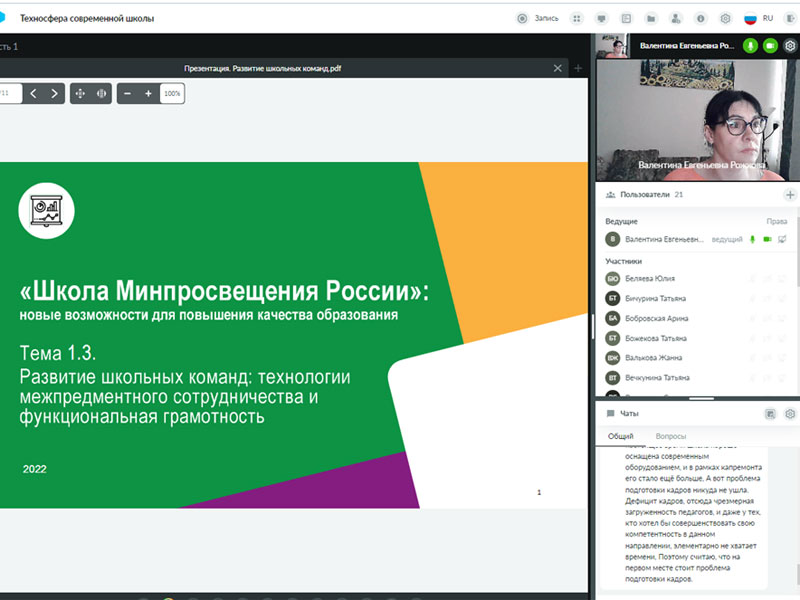Click the 100% zoom level field

[x=172, y=93]
